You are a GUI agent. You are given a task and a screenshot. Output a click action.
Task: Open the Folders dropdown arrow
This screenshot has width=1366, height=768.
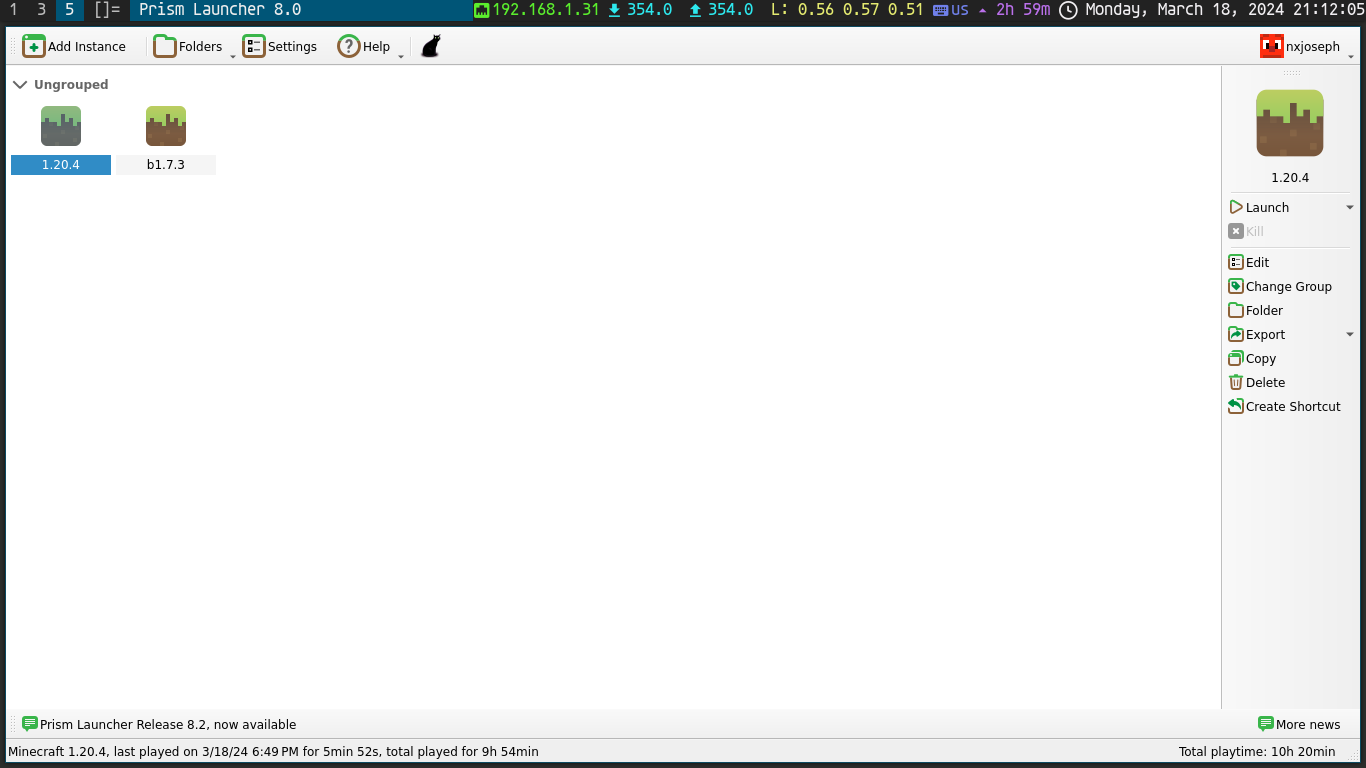[x=233, y=56]
